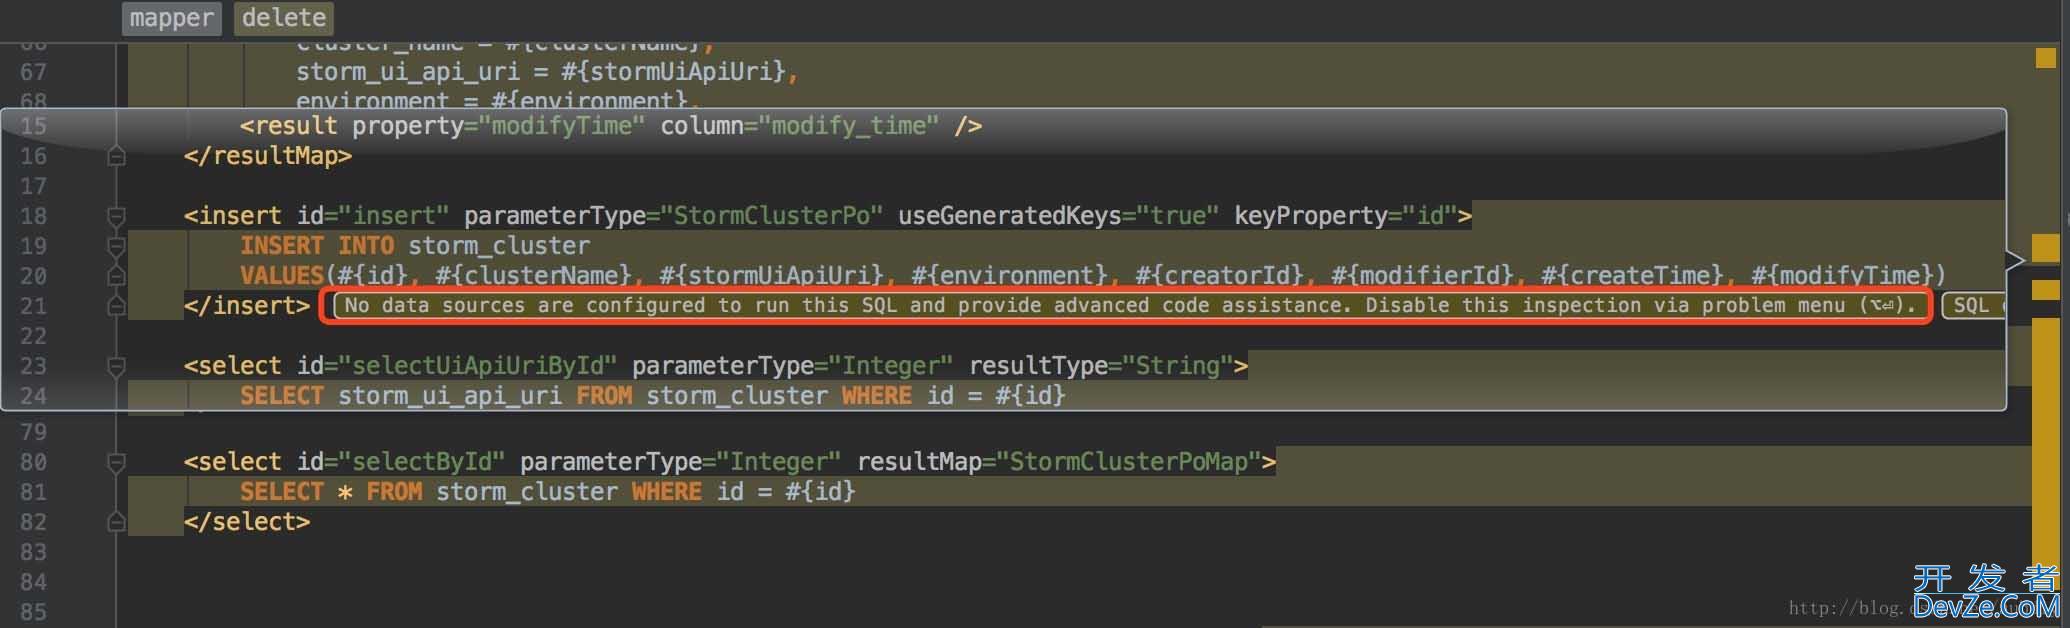2070x628 pixels.
Task: Click the "modifyTime" property value
Action: (562, 126)
